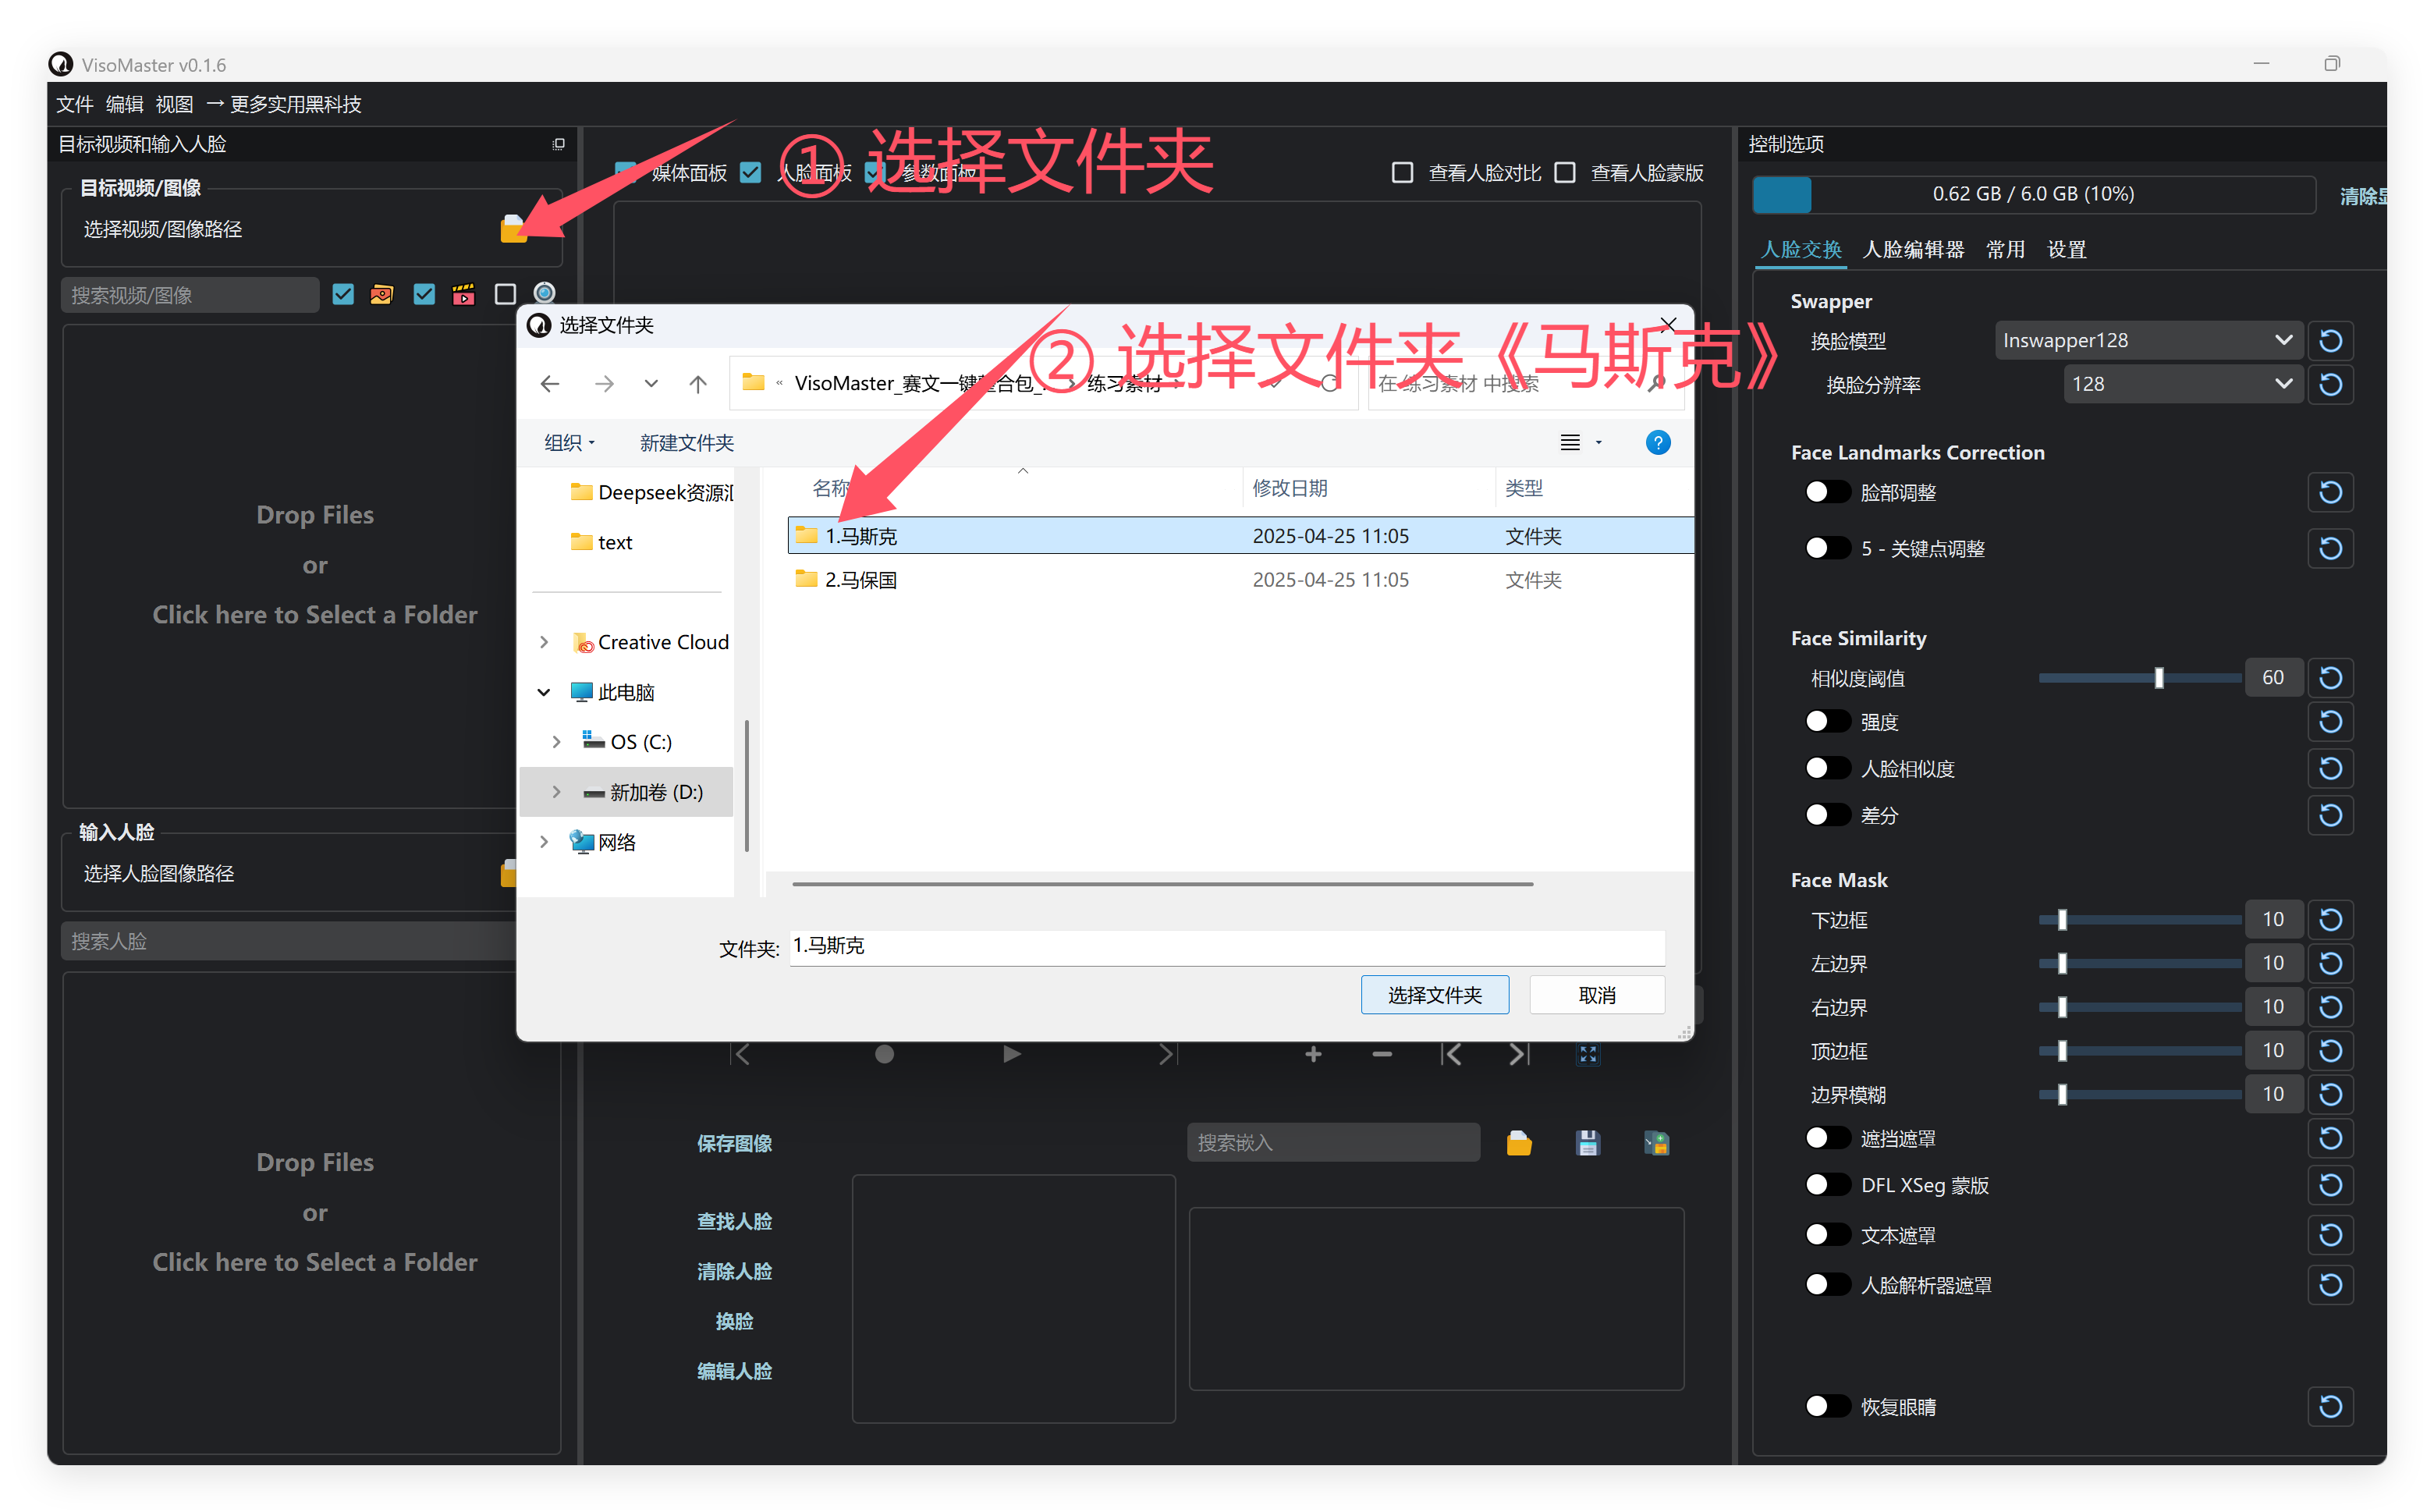Click the New Folder button

686,442
